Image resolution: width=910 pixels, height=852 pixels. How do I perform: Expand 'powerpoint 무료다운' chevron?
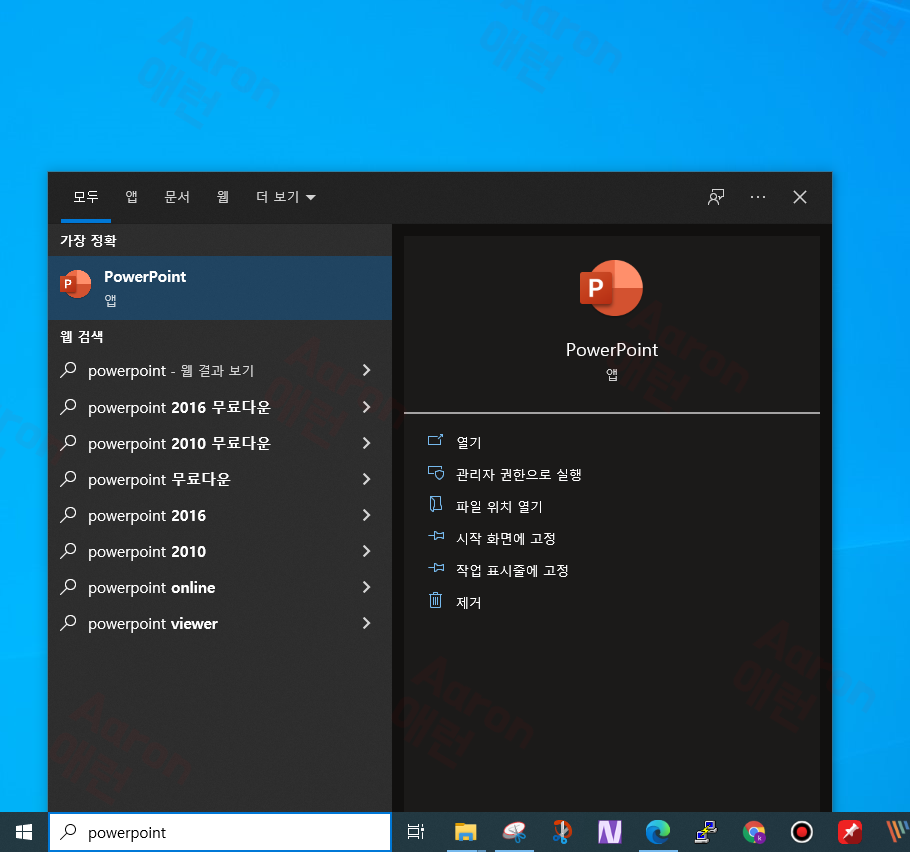[x=366, y=479]
